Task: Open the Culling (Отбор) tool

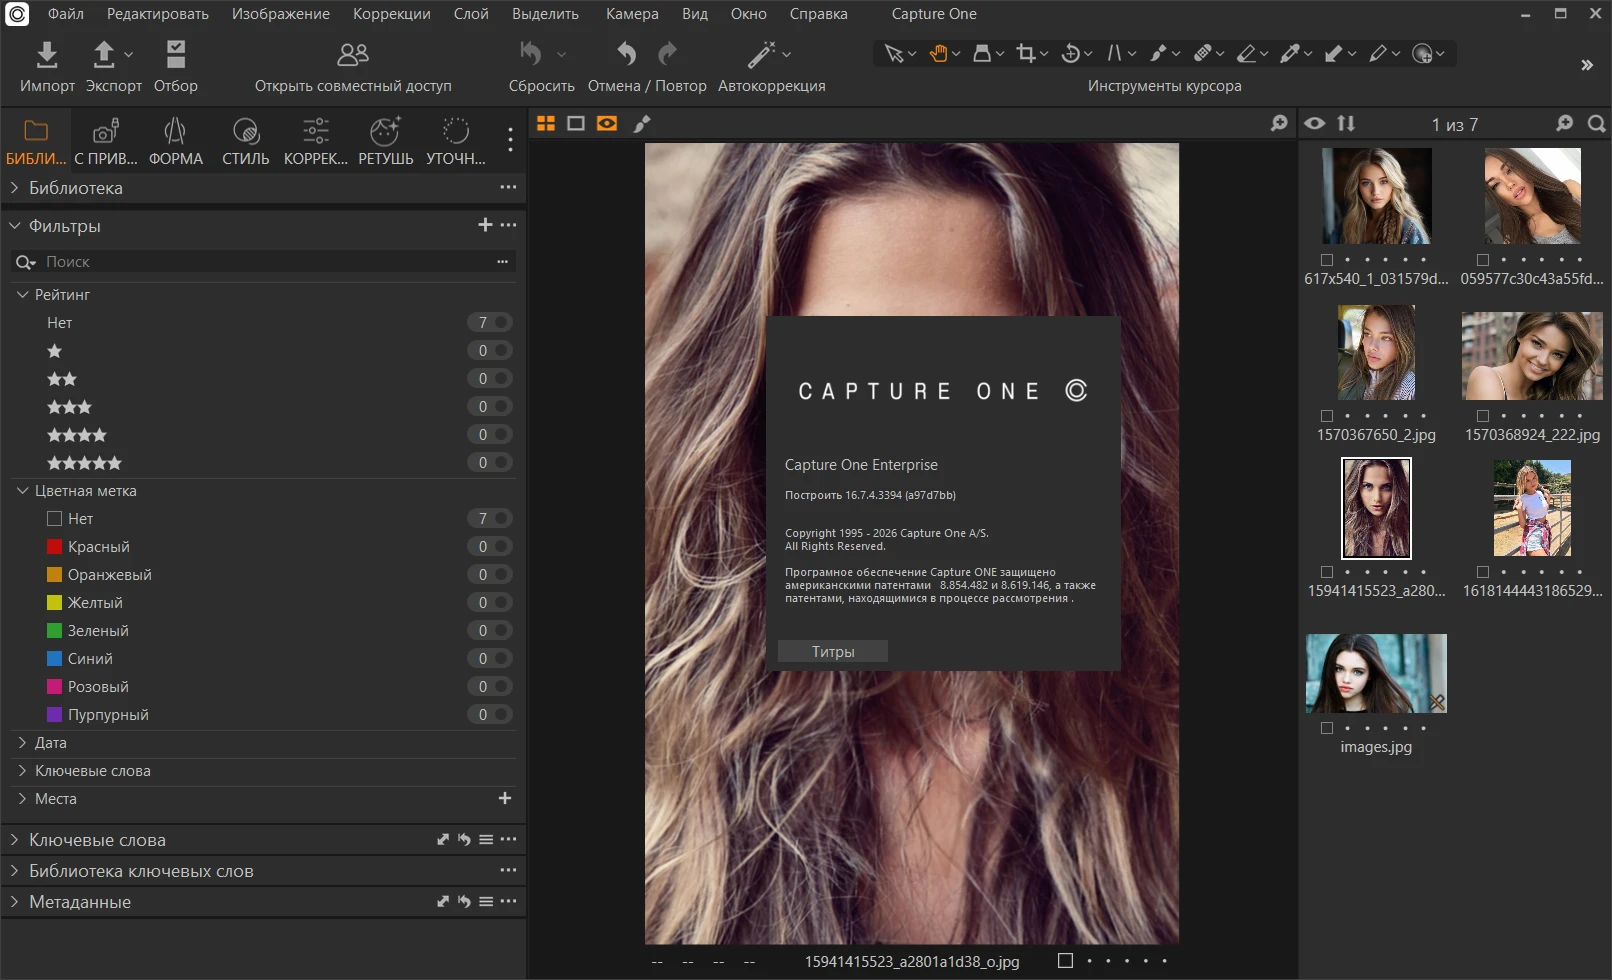Action: pos(176,55)
